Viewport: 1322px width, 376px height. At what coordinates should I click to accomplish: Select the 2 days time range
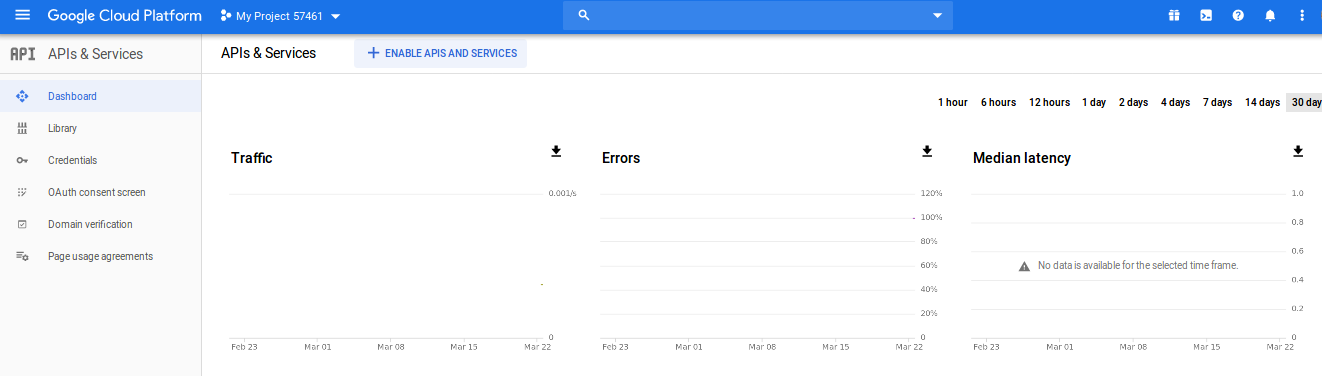[1133, 102]
